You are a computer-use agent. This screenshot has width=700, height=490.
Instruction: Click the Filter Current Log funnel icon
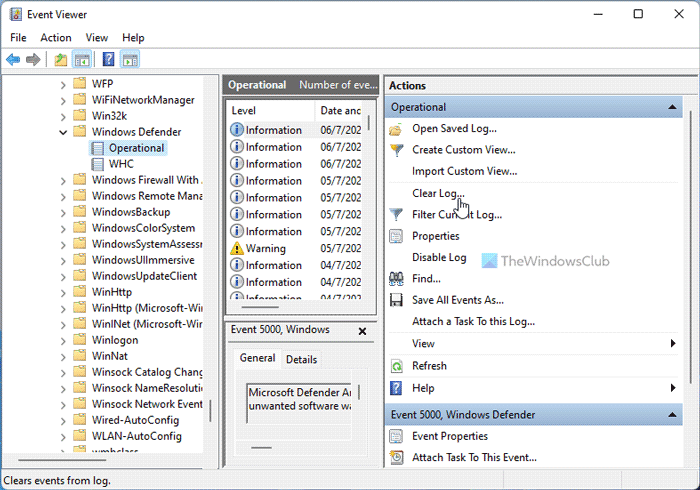[x=396, y=215]
